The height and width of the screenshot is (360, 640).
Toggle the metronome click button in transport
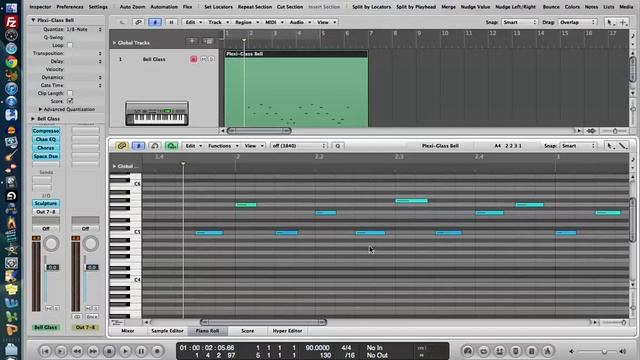click(x=548, y=351)
